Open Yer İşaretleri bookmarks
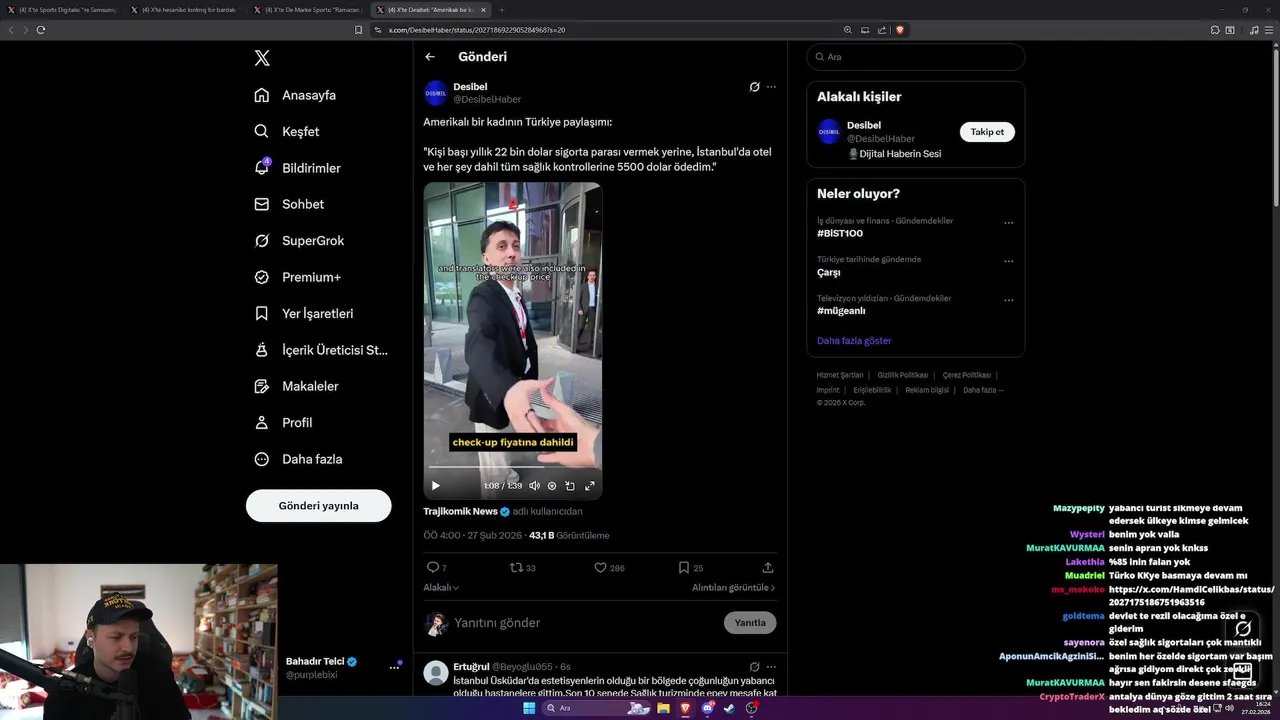This screenshot has width=1280, height=720. click(x=303, y=313)
